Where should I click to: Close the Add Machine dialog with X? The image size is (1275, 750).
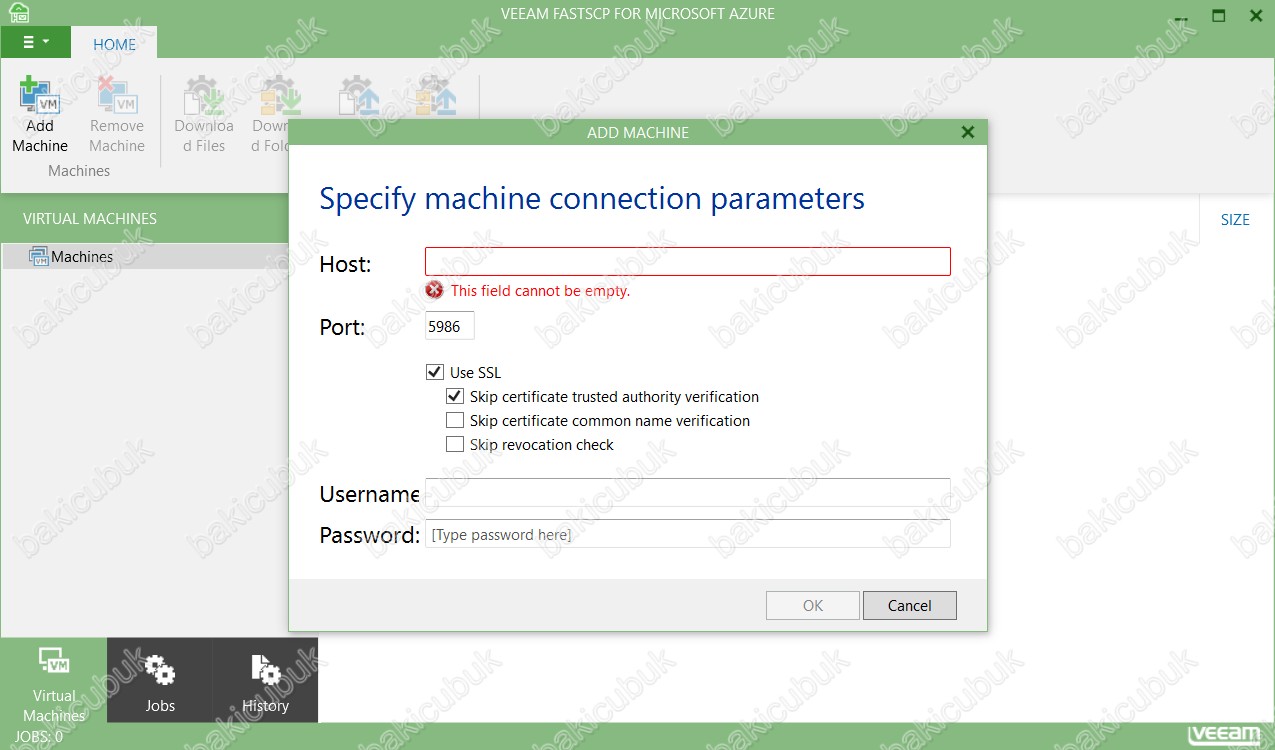pos(967,132)
